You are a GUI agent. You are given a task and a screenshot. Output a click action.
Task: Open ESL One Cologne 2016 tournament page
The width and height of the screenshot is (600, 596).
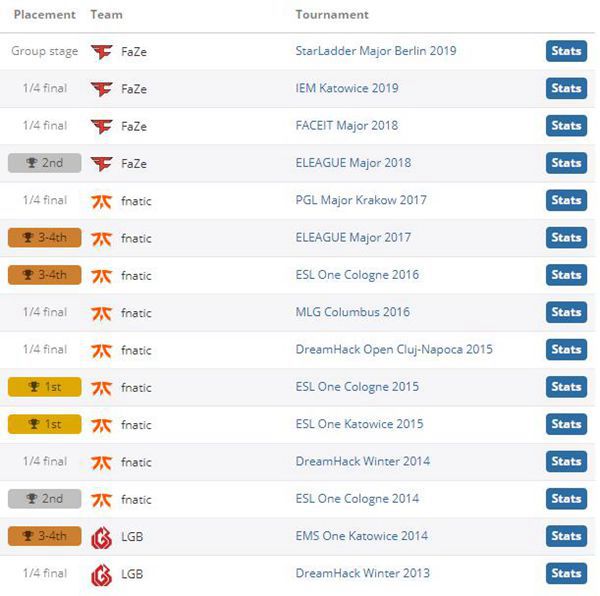point(357,275)
